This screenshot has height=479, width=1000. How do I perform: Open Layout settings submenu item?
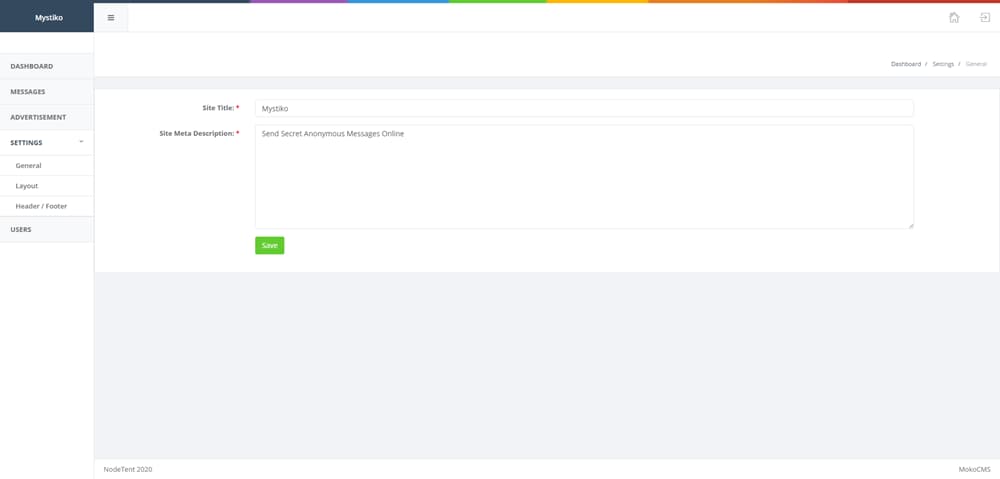(27, 186)
